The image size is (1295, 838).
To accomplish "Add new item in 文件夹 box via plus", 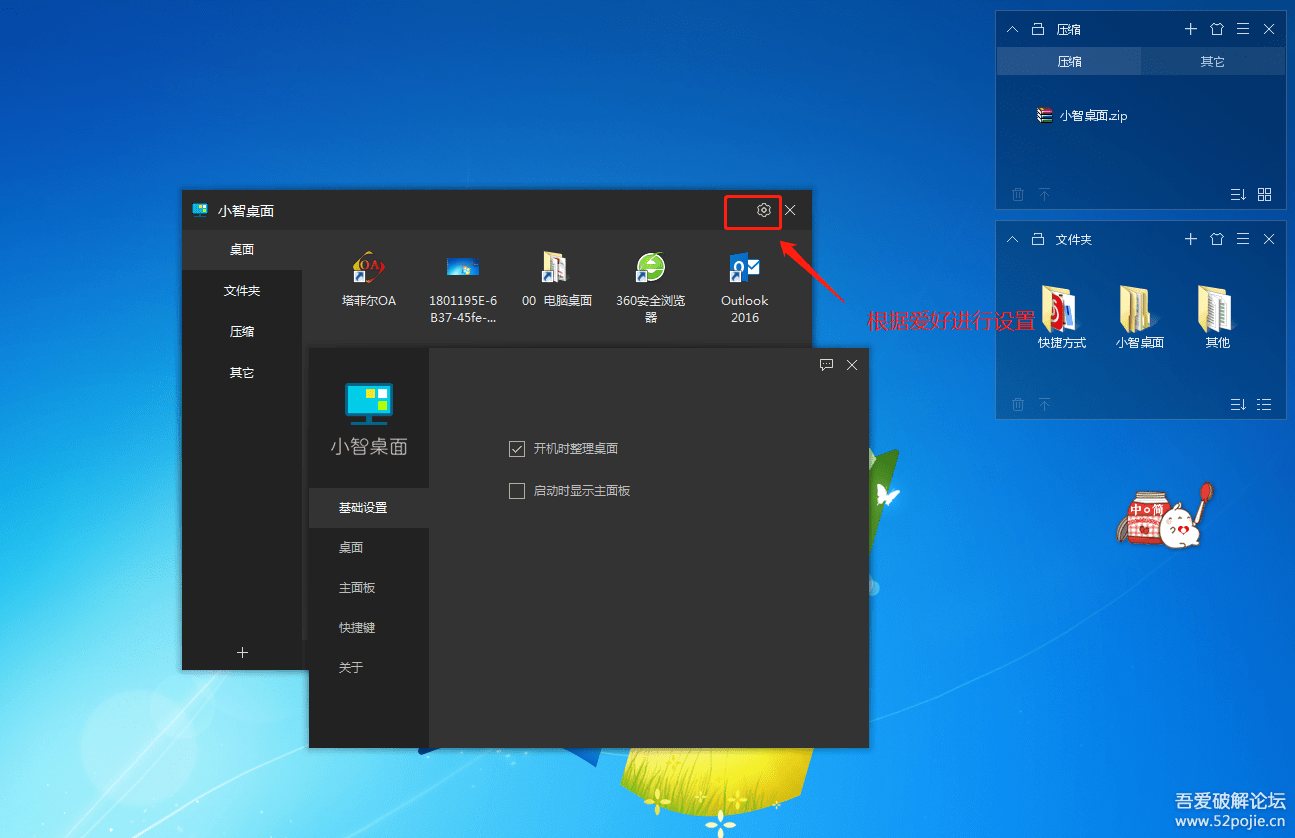I will [1191, 239].
